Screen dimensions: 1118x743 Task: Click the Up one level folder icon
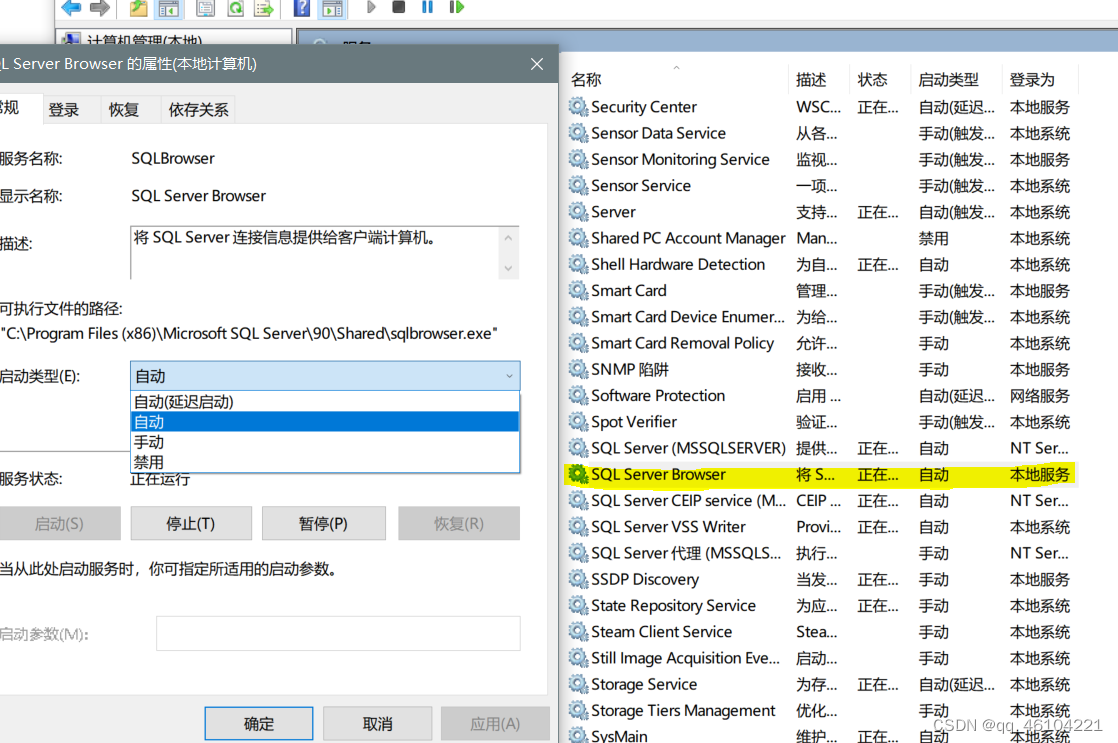pos(138,7)
